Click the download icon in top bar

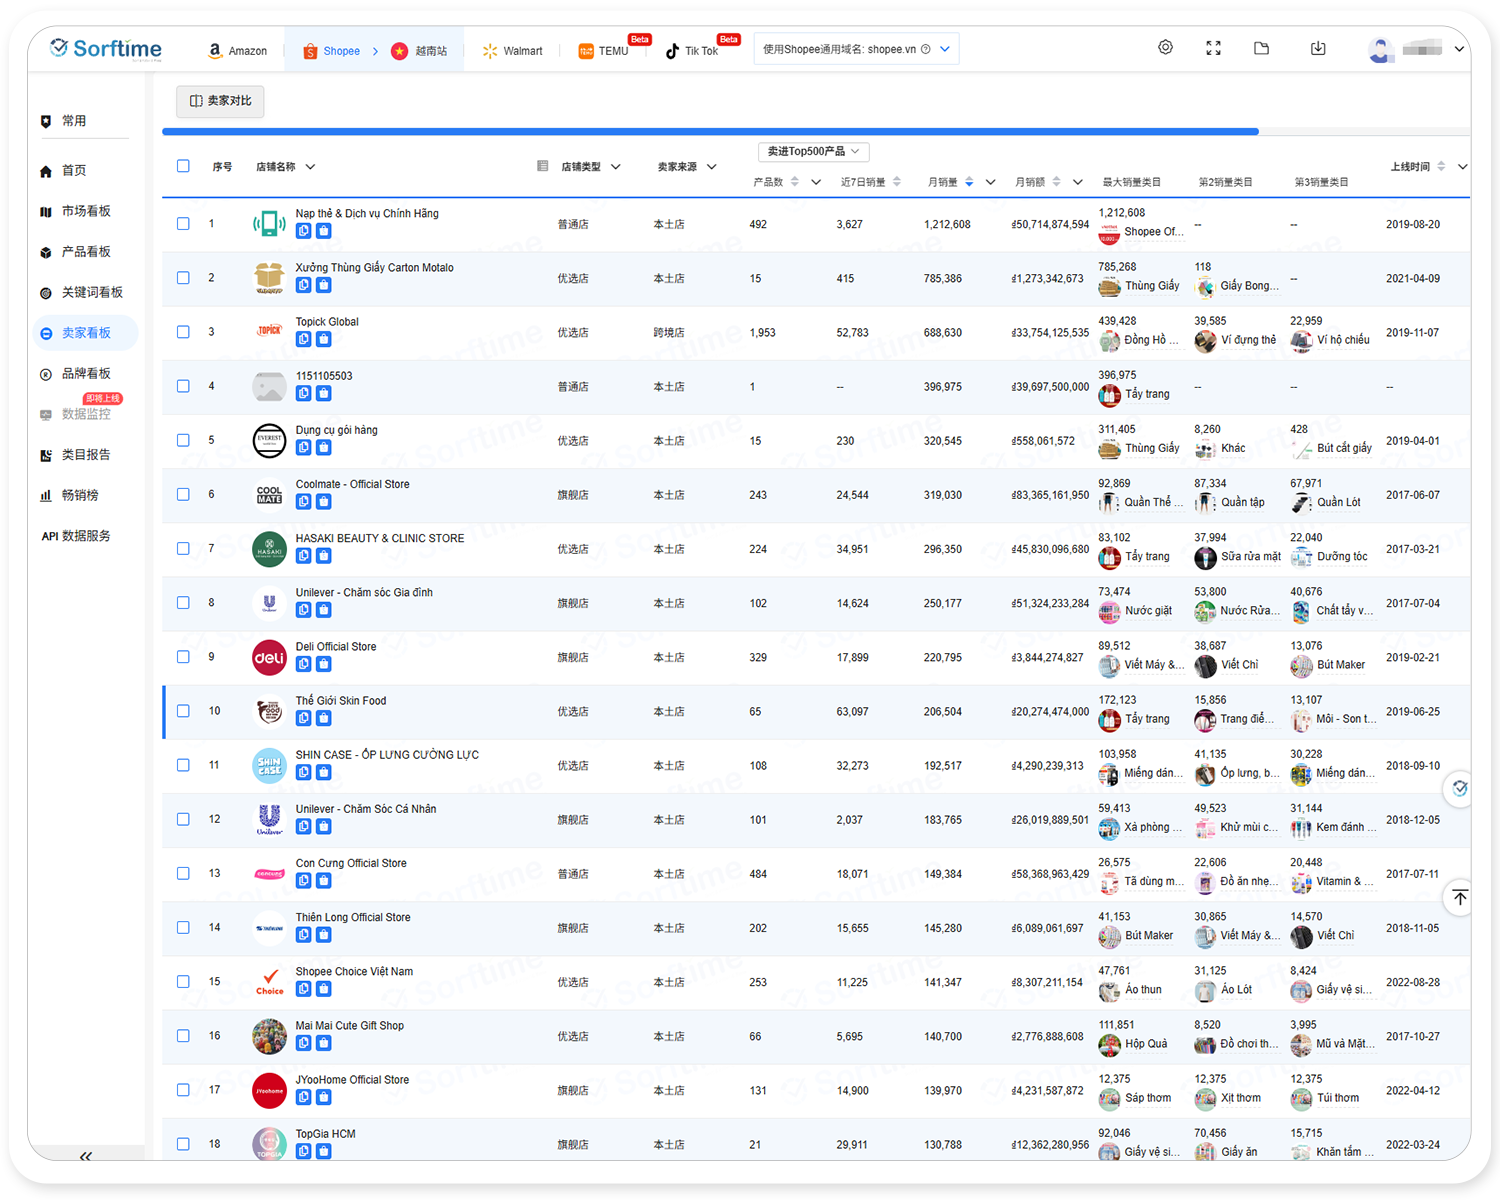click(1318, 48)
